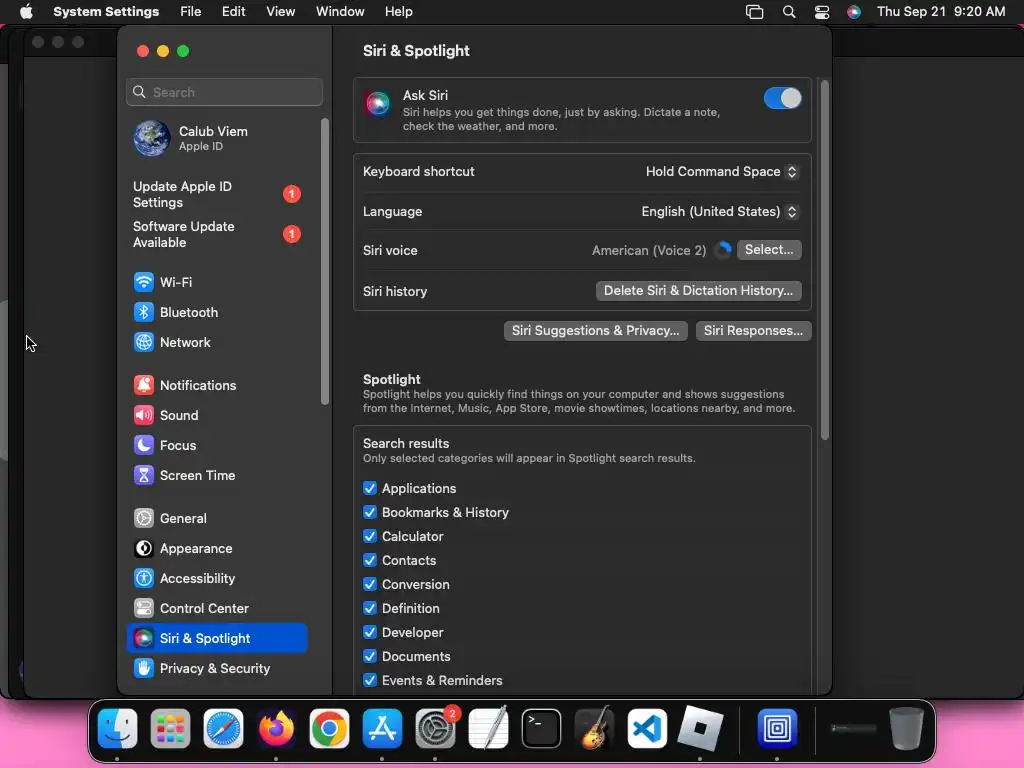Open the View menu
This screenshot has width=1024, height=768.
(280, 12)
